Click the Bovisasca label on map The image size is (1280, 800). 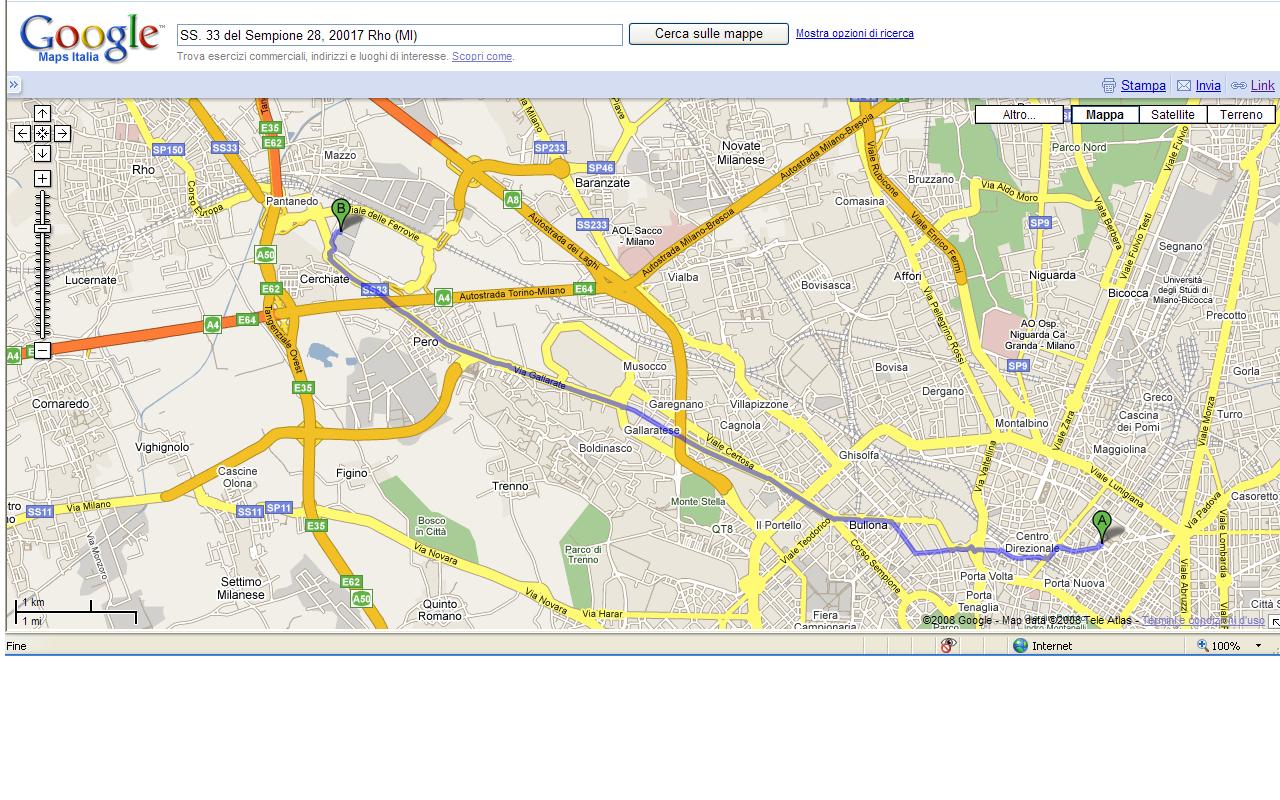click(826, 285)
